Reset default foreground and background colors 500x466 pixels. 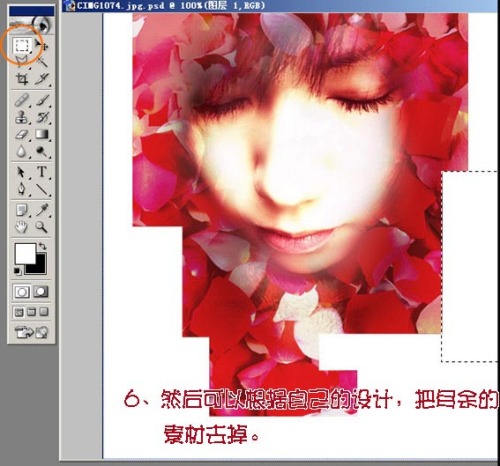pyautogui.click(x=17, y=271)
